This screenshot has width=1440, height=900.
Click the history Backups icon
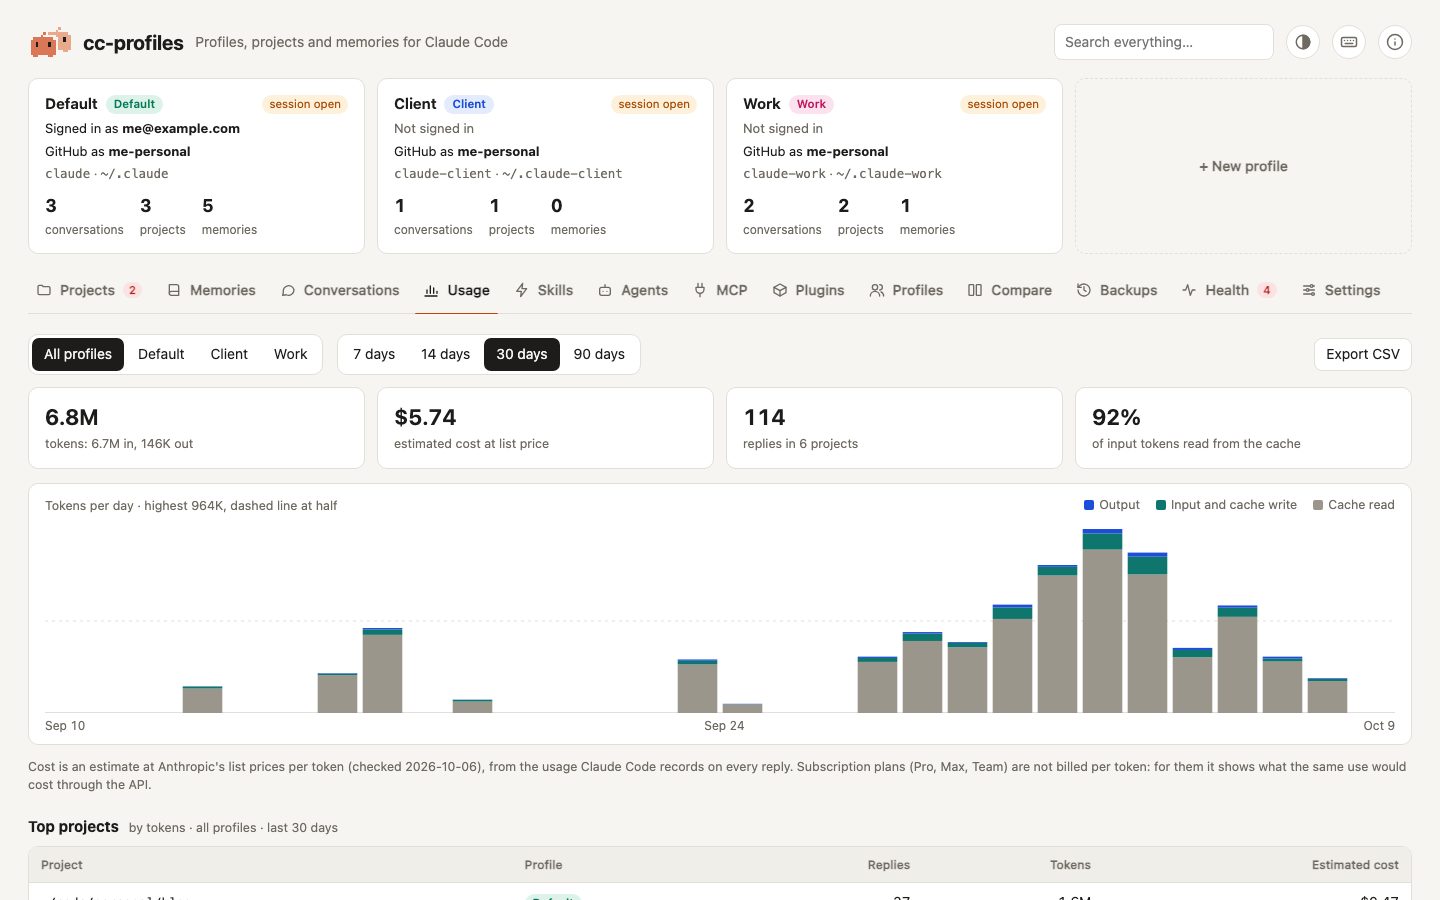[x=1084, y=290]
